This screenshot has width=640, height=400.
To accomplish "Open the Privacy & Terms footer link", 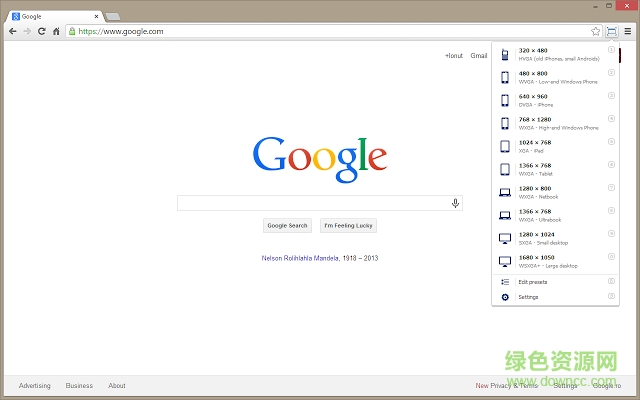I will [x=514, y=386].
